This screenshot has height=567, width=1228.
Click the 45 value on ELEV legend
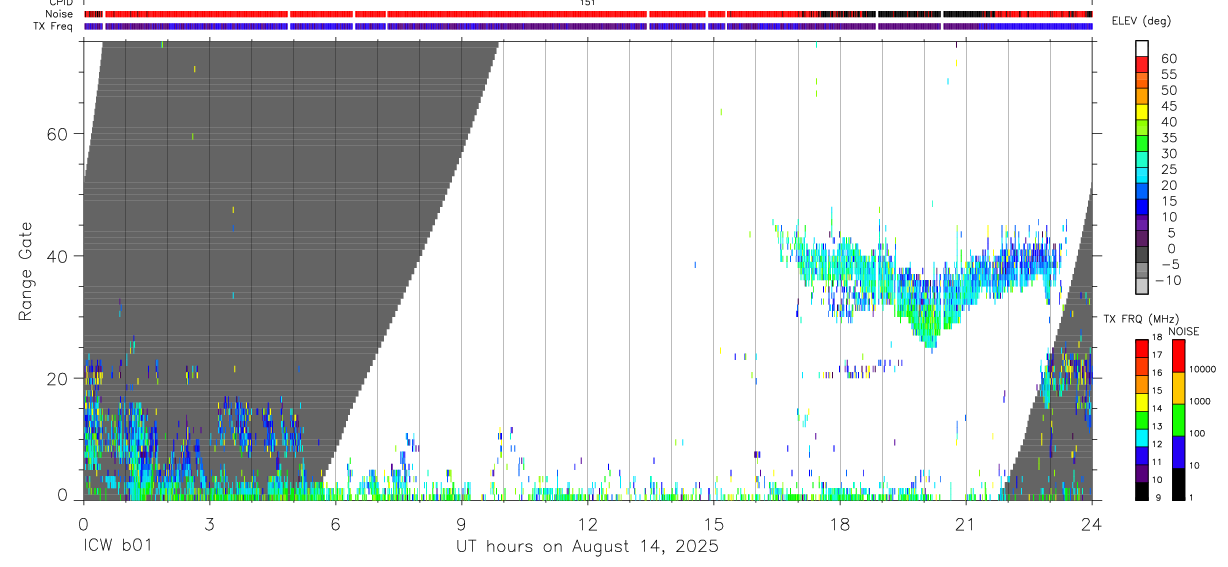[1168, 106]
